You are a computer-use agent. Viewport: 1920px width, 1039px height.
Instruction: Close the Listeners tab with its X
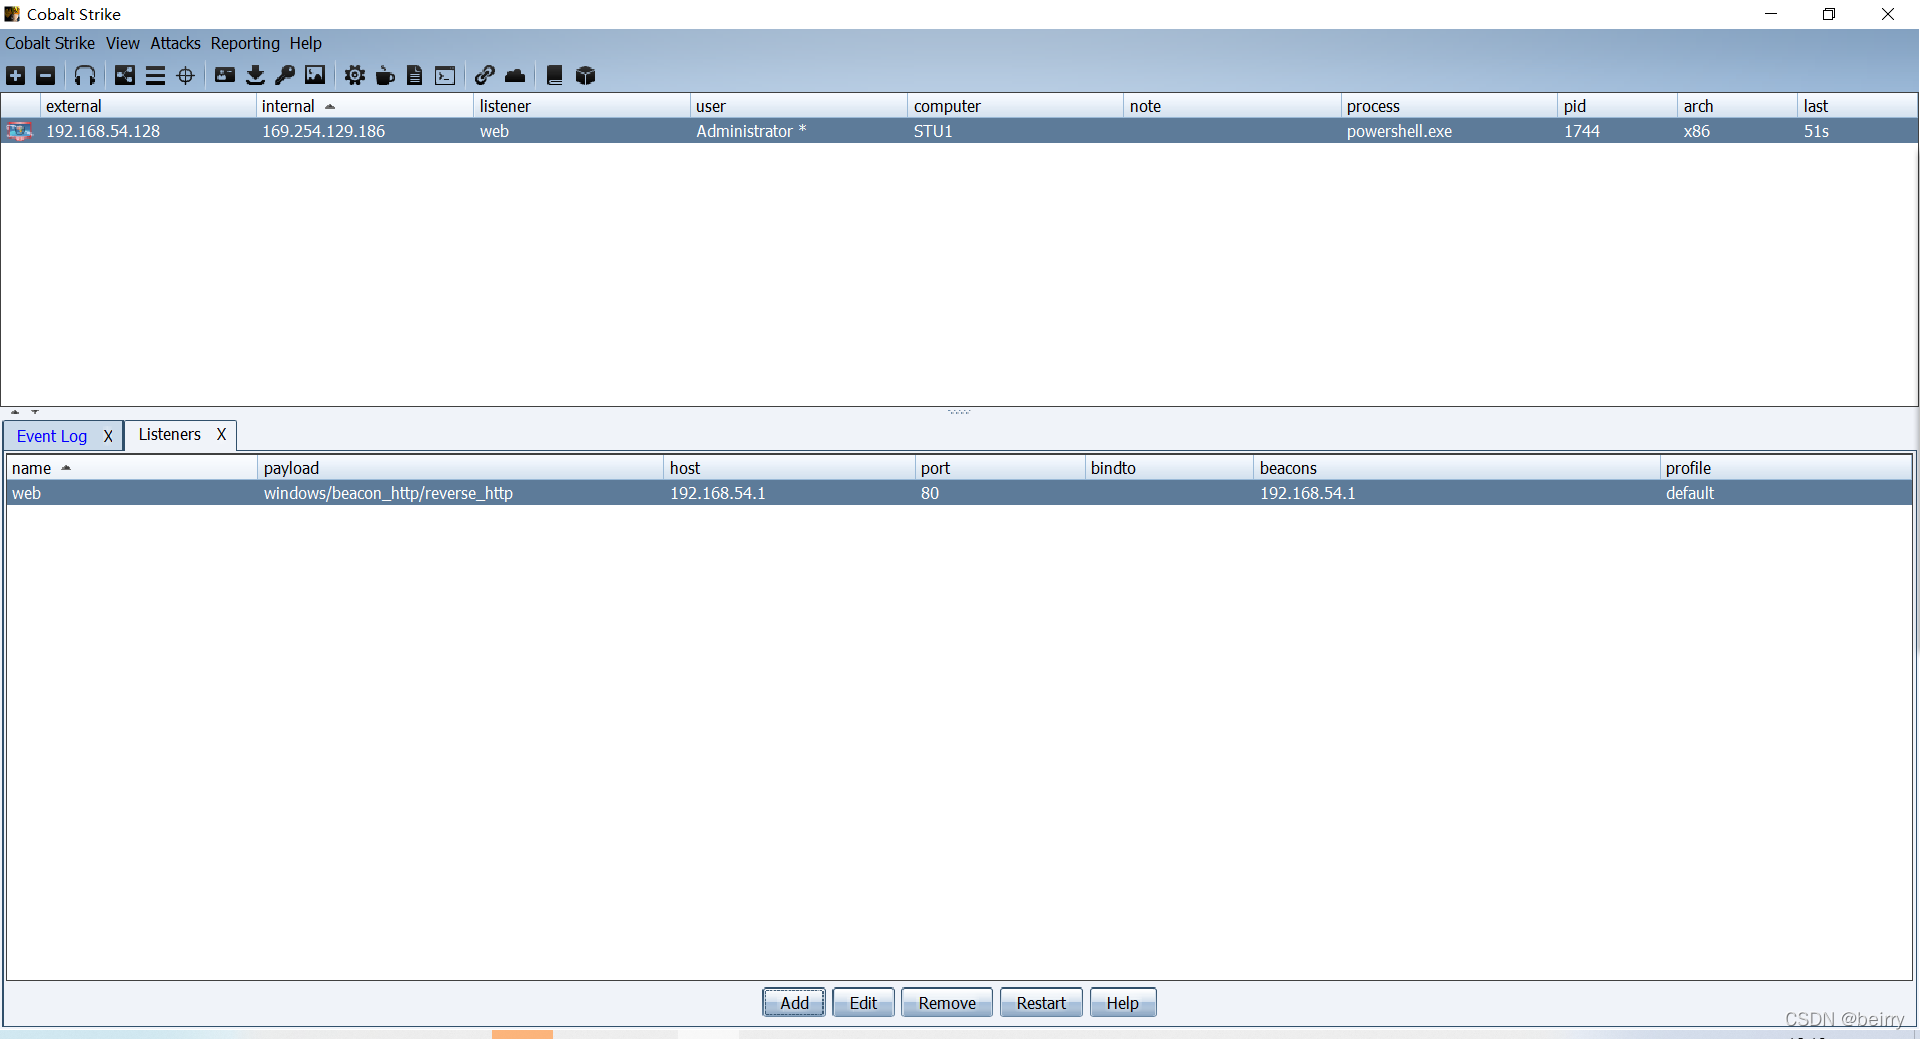[221, 434]
